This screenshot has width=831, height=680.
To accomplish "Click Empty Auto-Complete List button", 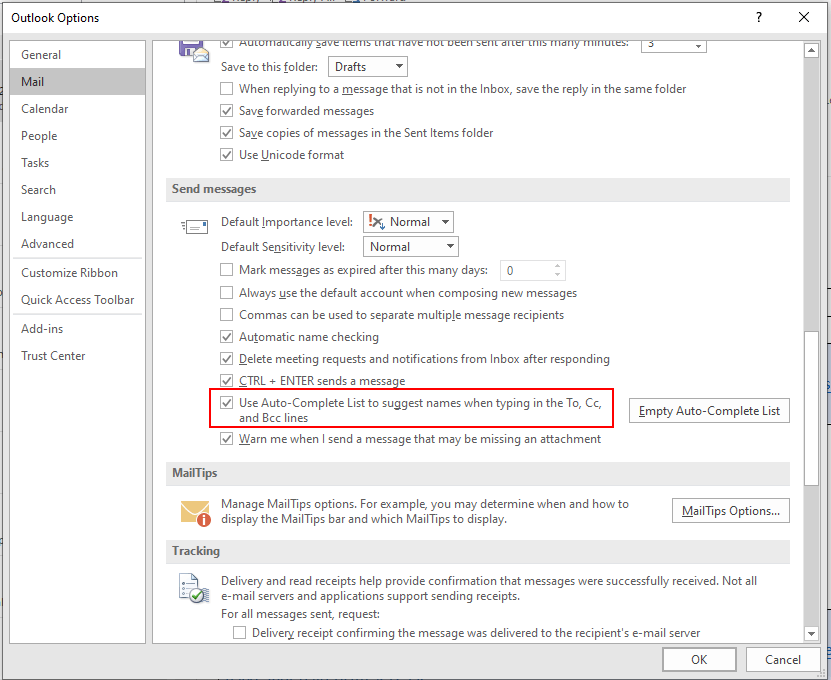I will (x=709, y=411).
